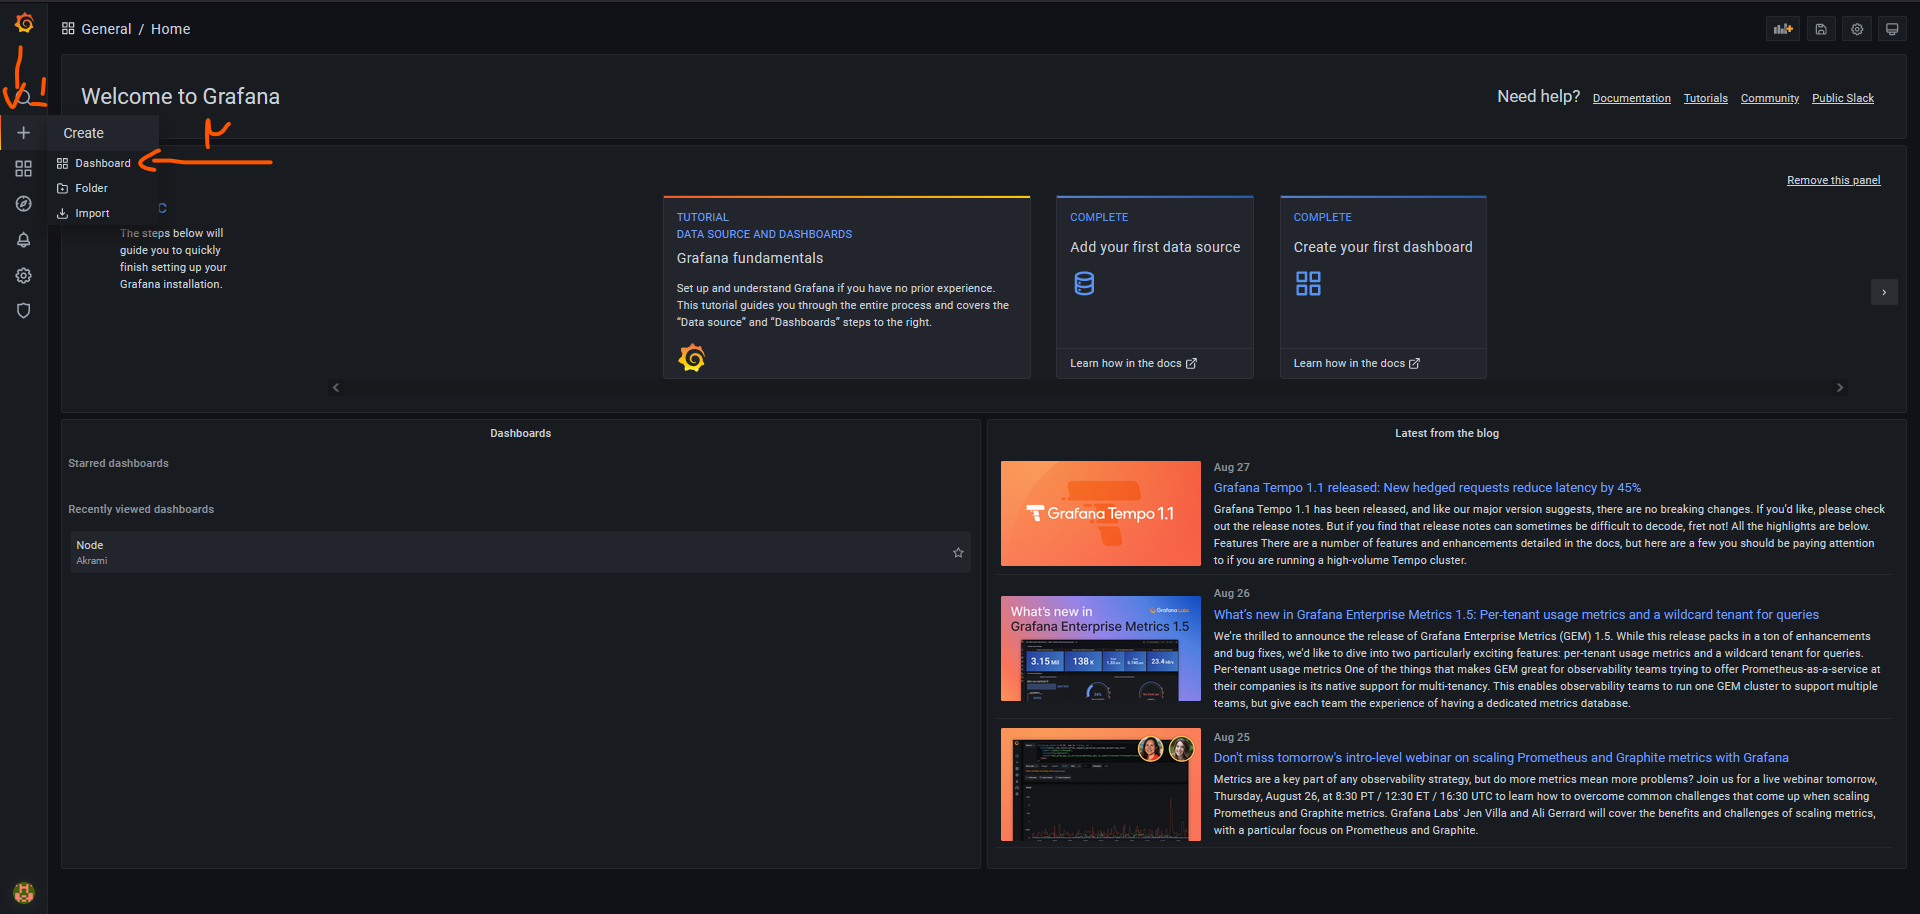
Task: Click external link icon in first dashboard card
Action: (1414, 364)
